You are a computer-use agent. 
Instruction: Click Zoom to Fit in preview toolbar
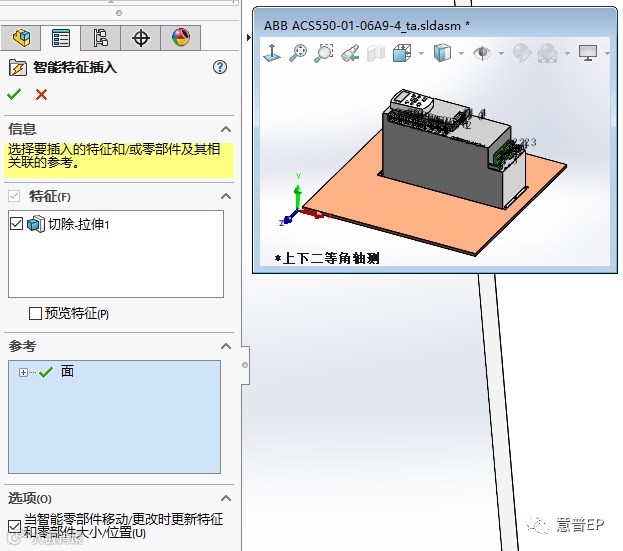pos(298,53)
